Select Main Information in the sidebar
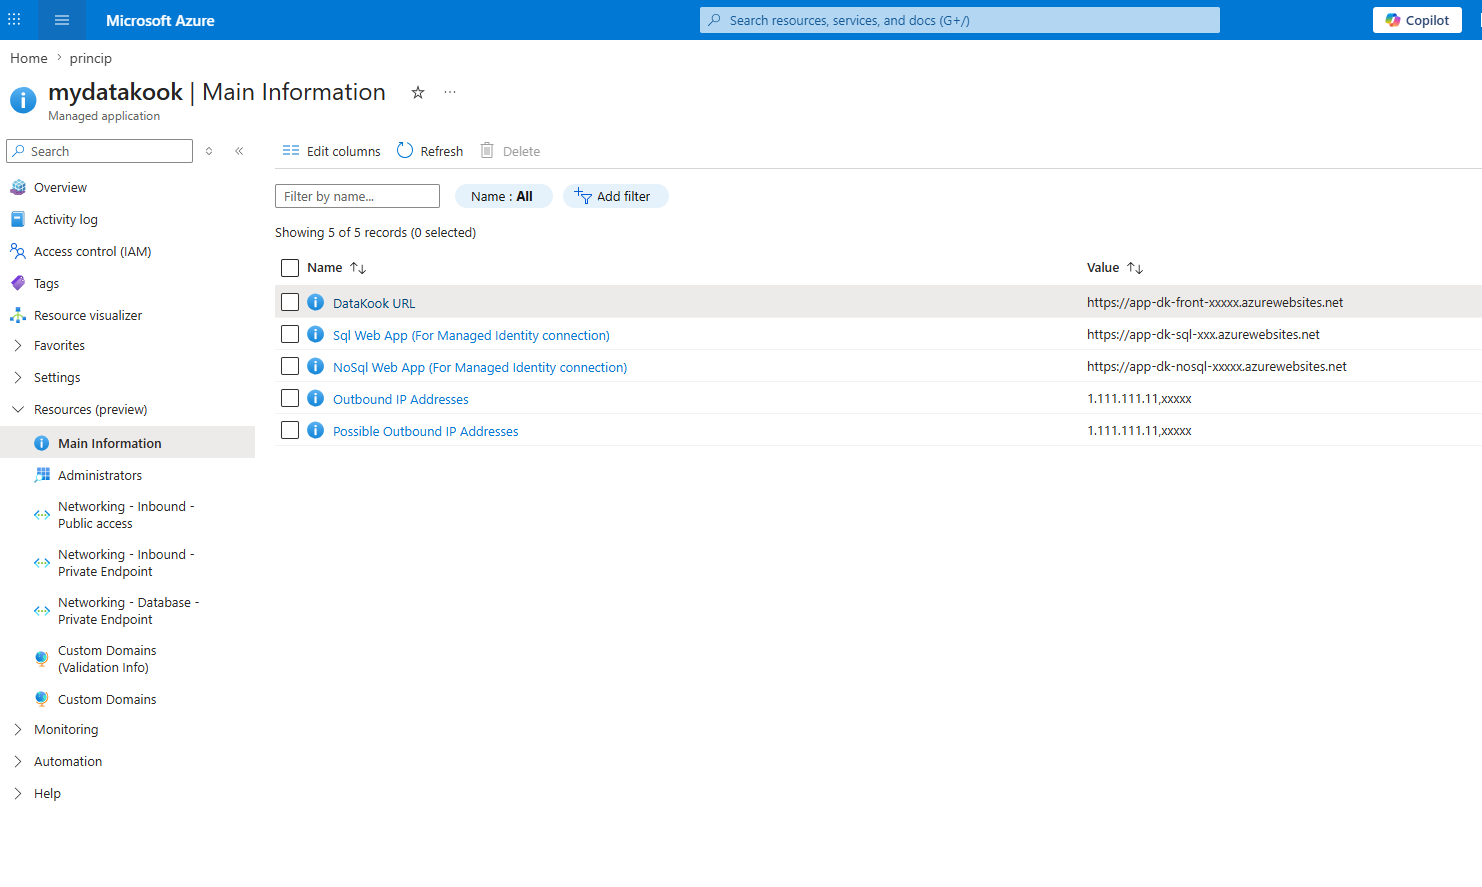The image size is (1482, 887). 127,442
